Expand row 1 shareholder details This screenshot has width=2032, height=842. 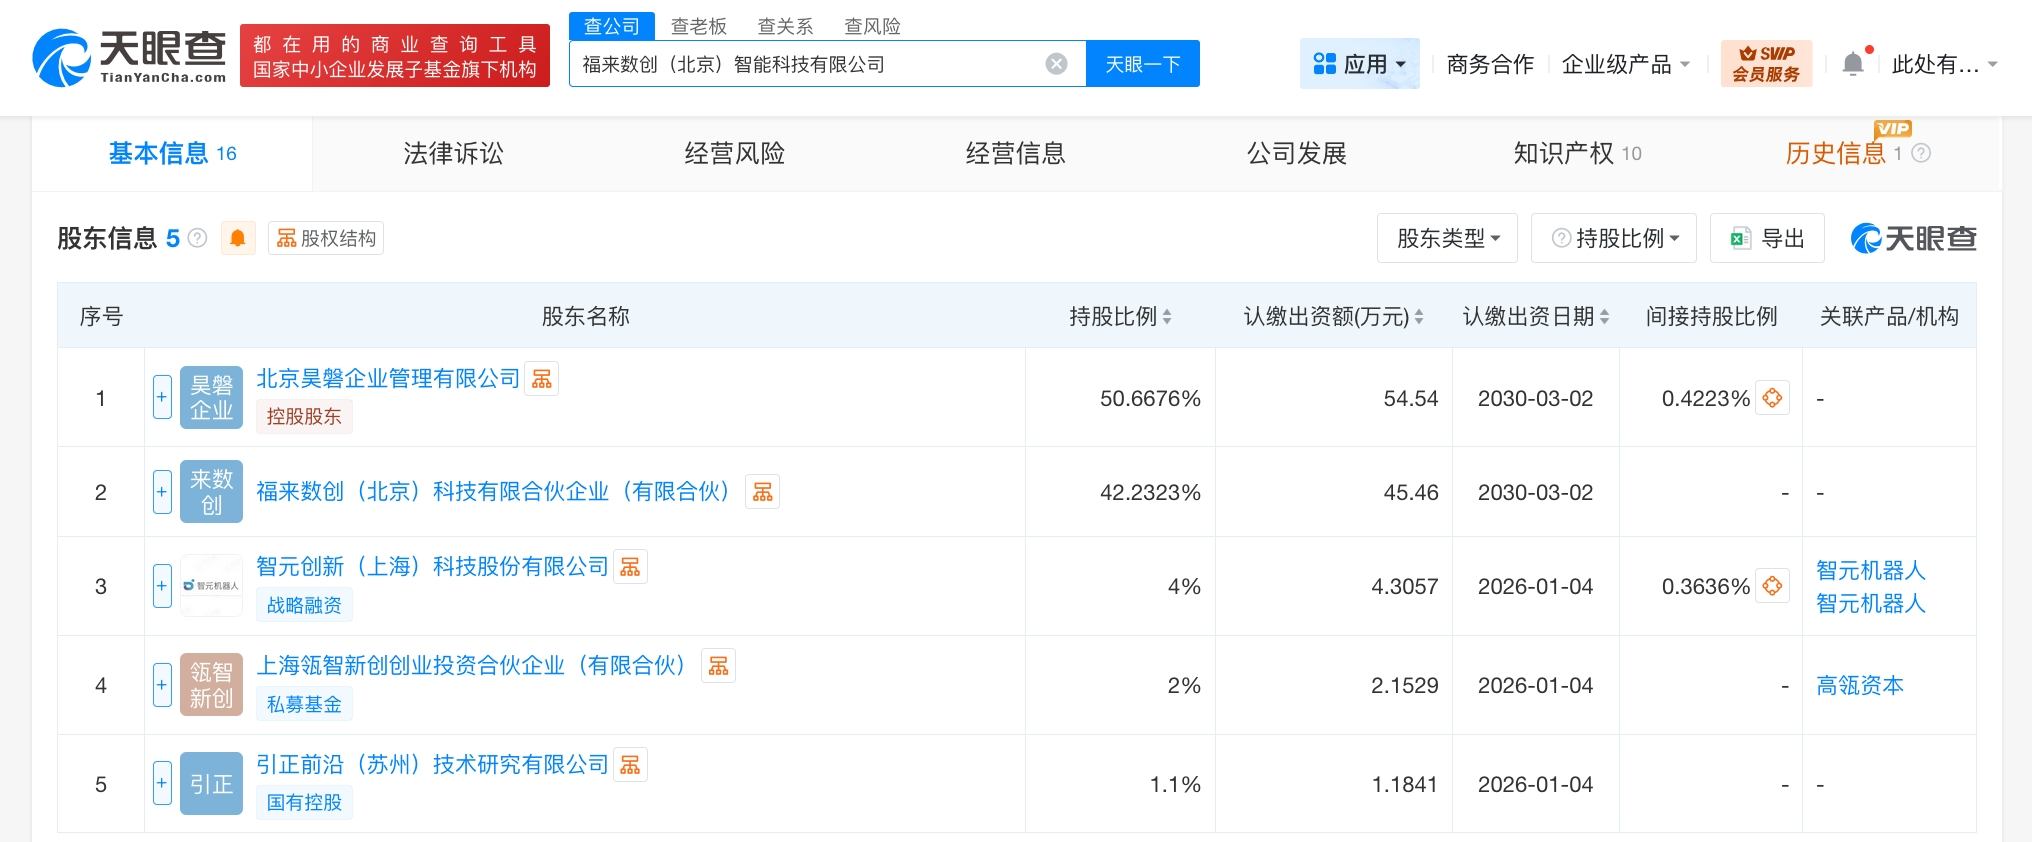[x=162, y=398]
